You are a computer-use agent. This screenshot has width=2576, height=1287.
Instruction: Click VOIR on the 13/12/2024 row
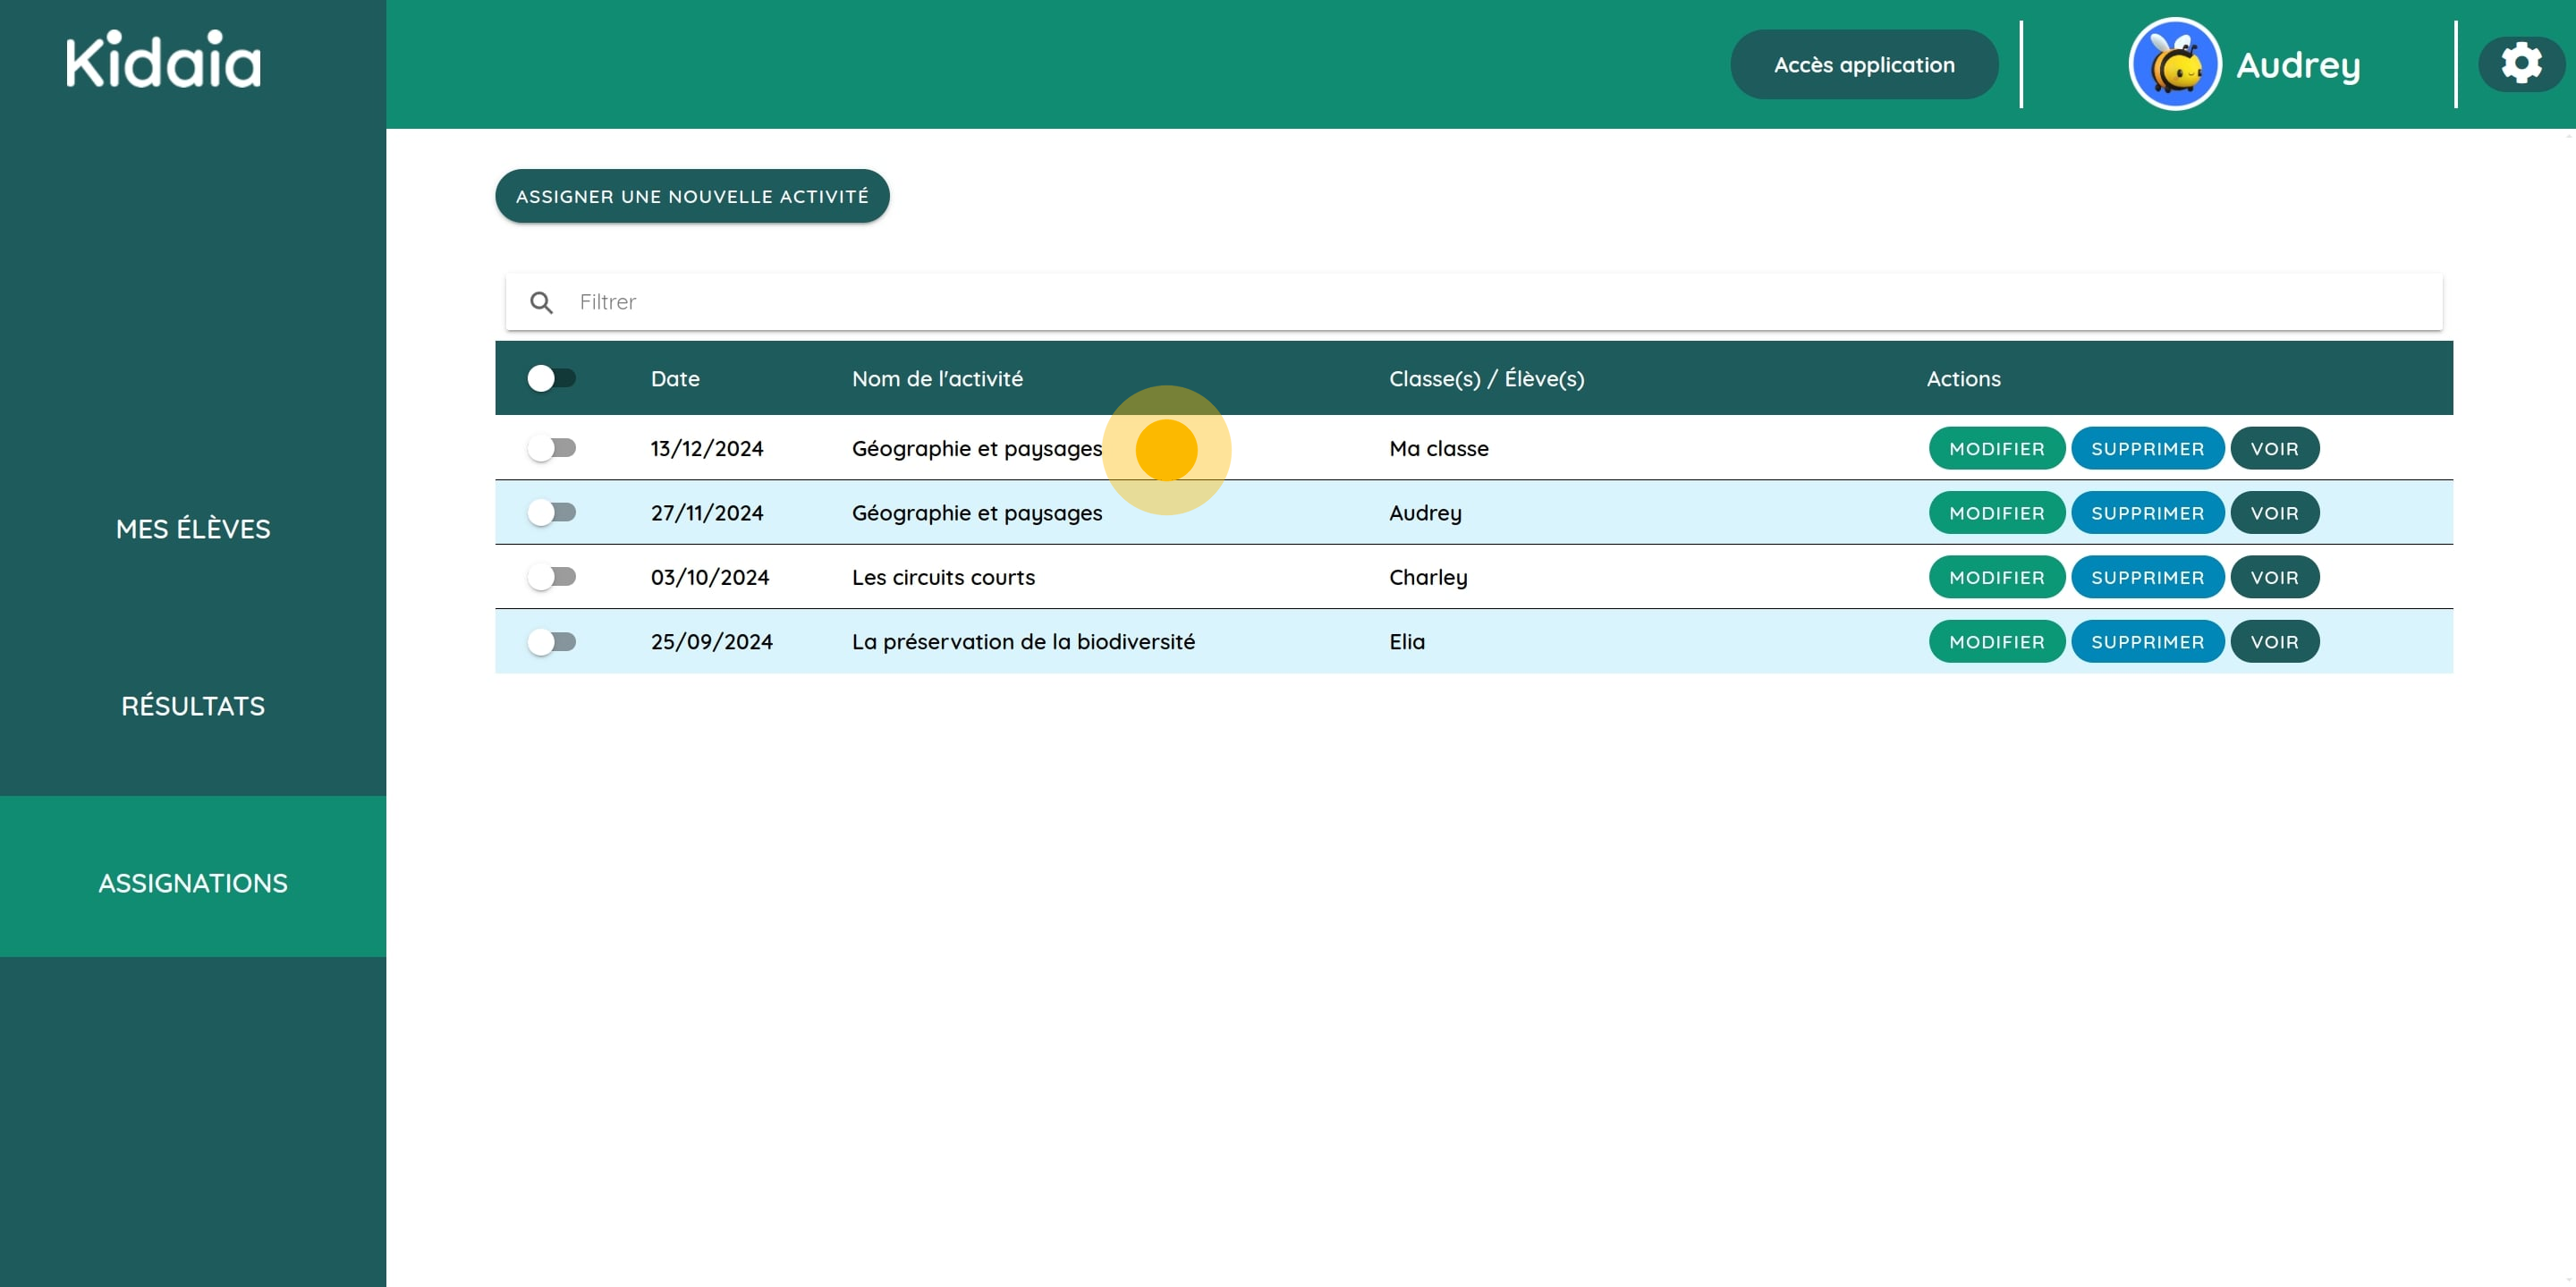(2274, 448)
